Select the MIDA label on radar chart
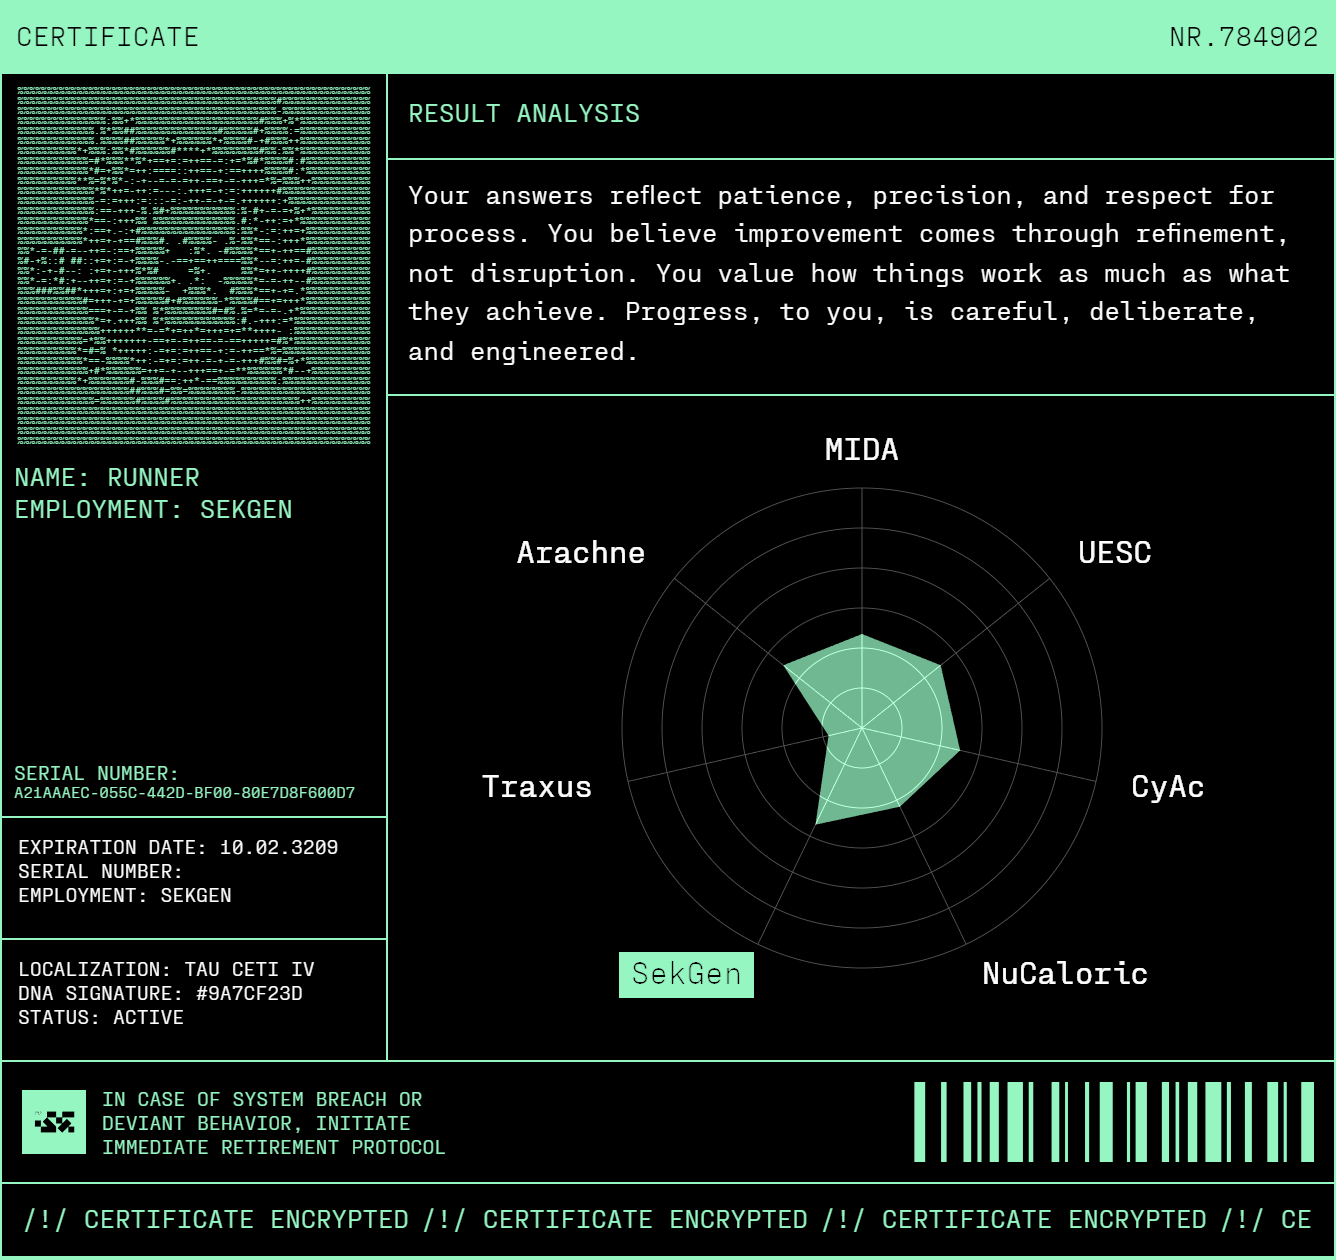This screenshot has height=1260, width=1336. click(861, 450)
